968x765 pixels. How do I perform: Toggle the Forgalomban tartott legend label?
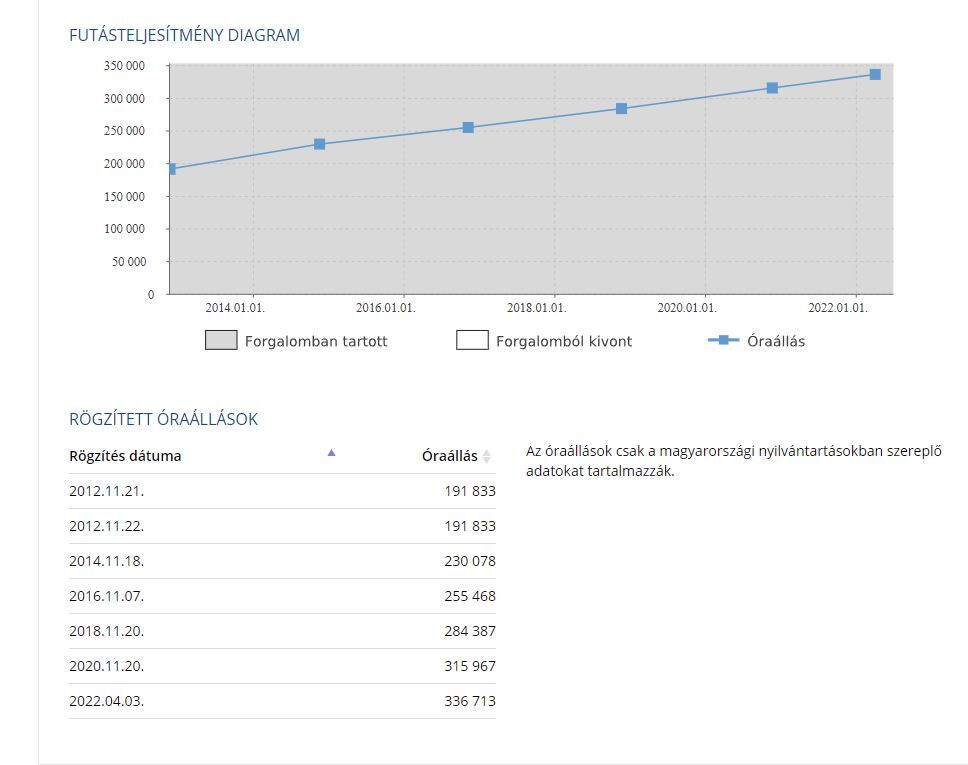coord(316,341)
